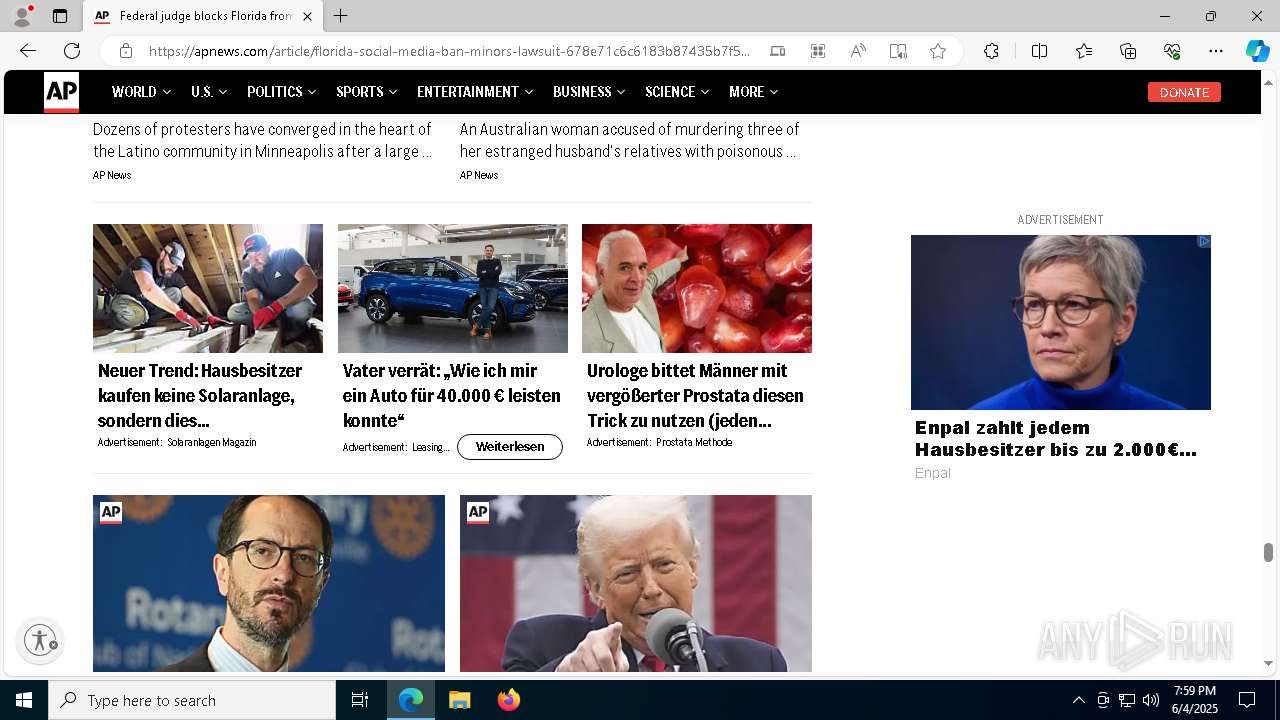Open the favorites list
The image size is (1280, 720).
pos(1084,51)
